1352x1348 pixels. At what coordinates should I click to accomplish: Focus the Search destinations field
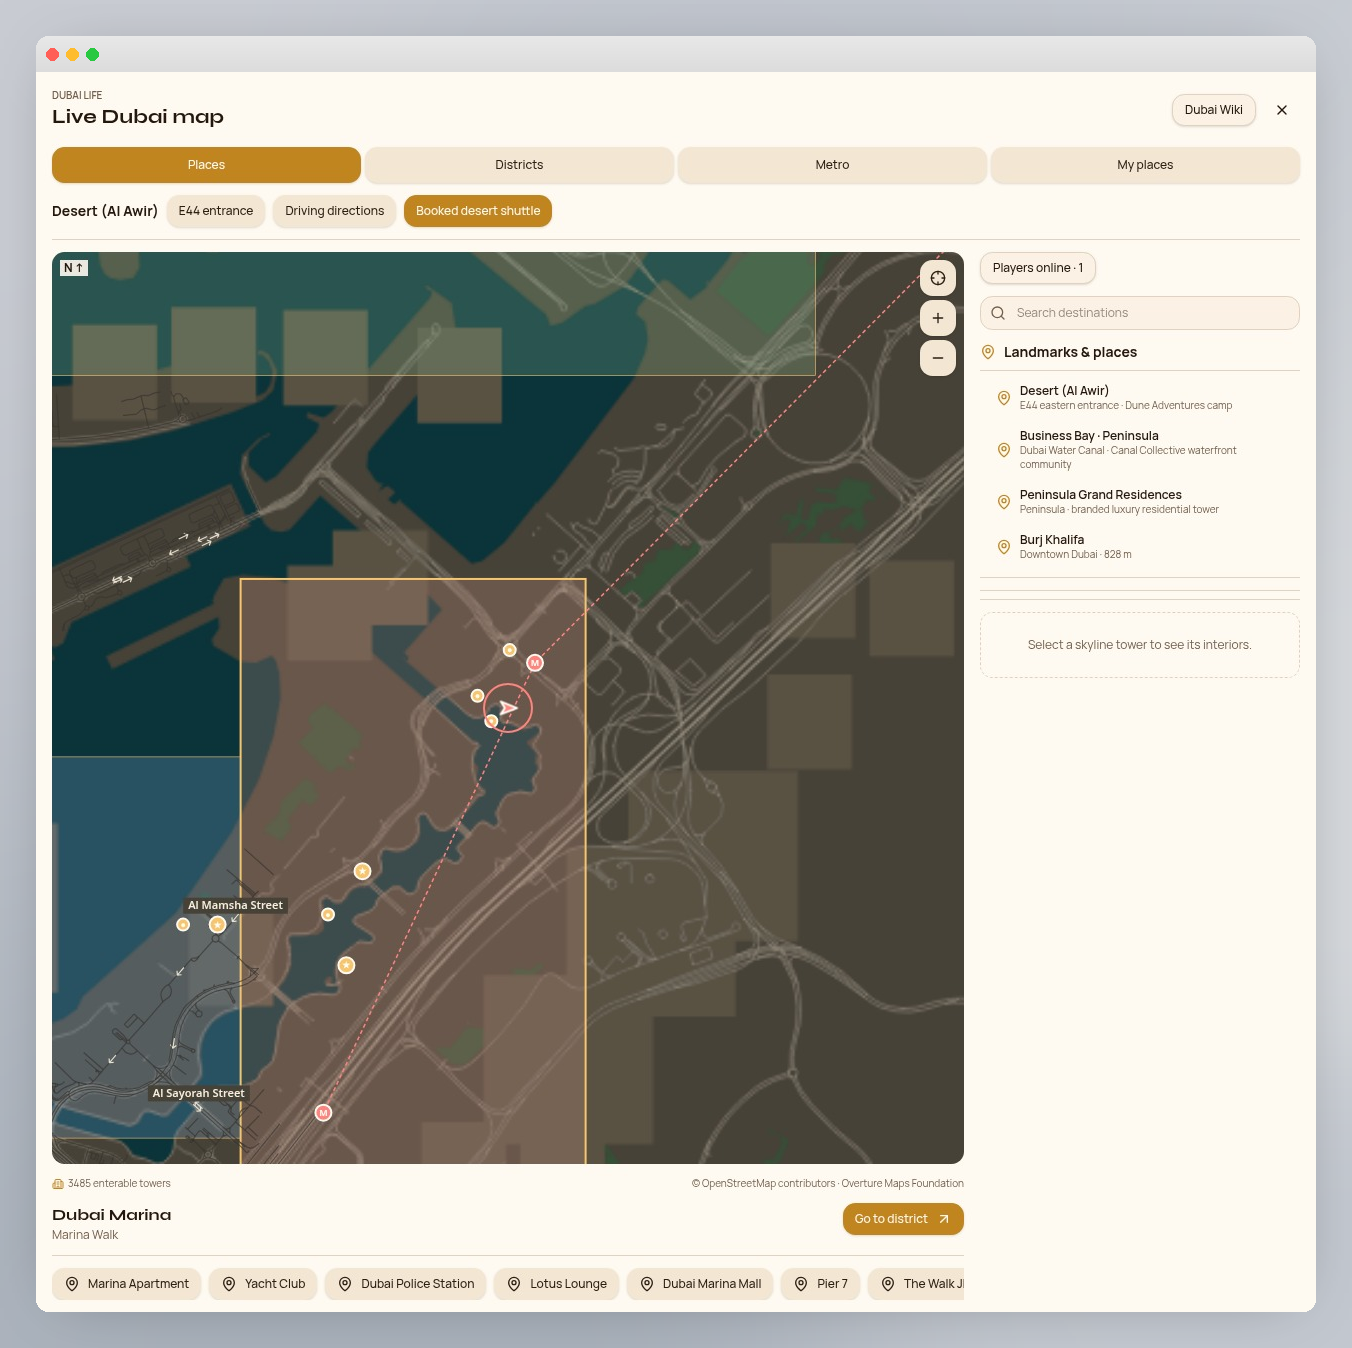coord(1140,313)
